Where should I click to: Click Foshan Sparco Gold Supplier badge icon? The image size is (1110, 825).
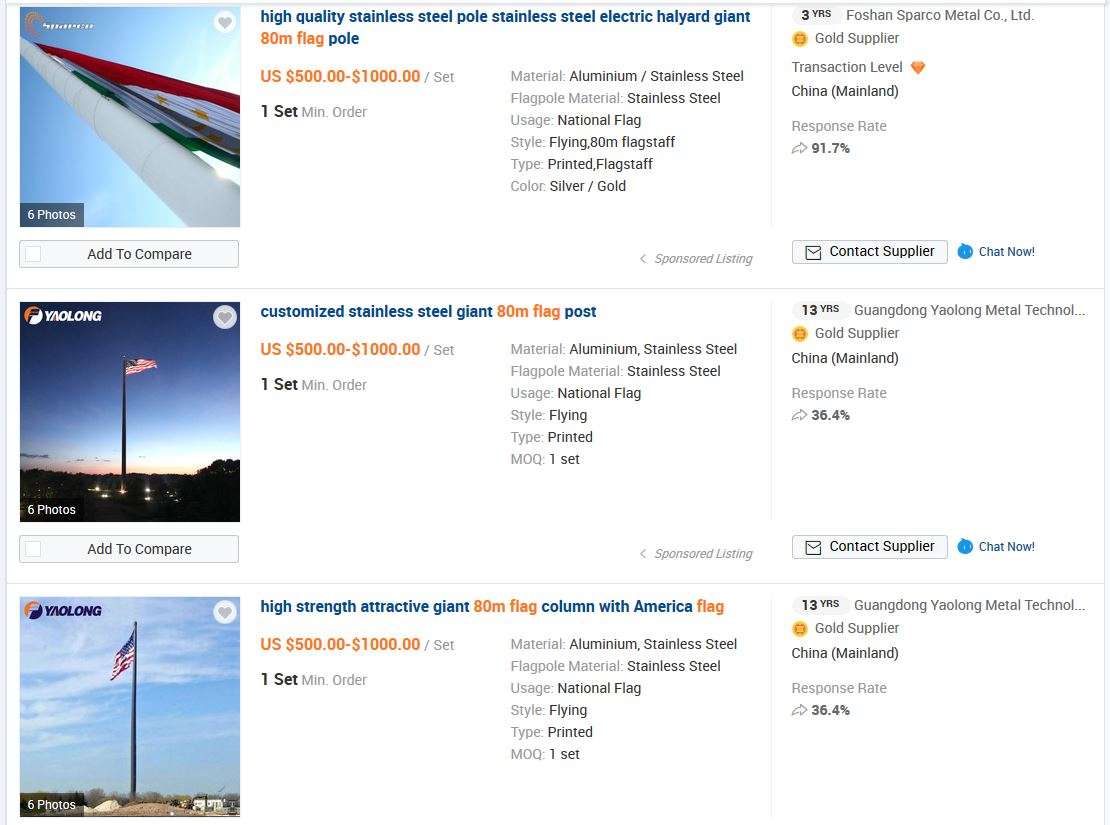click(800, 39)
